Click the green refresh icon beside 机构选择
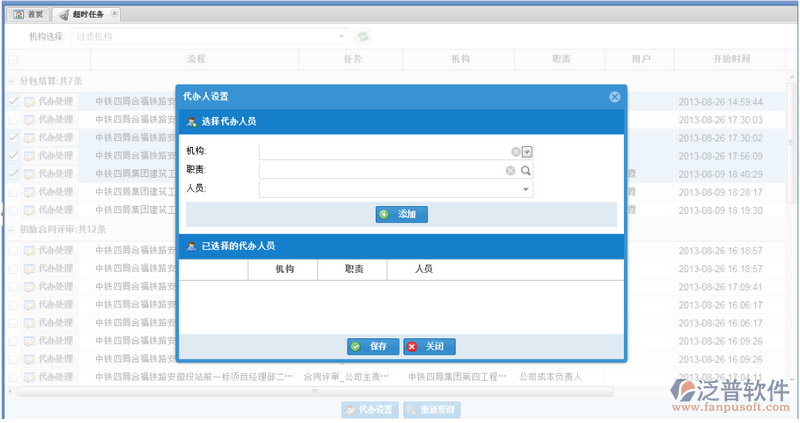 364,37
